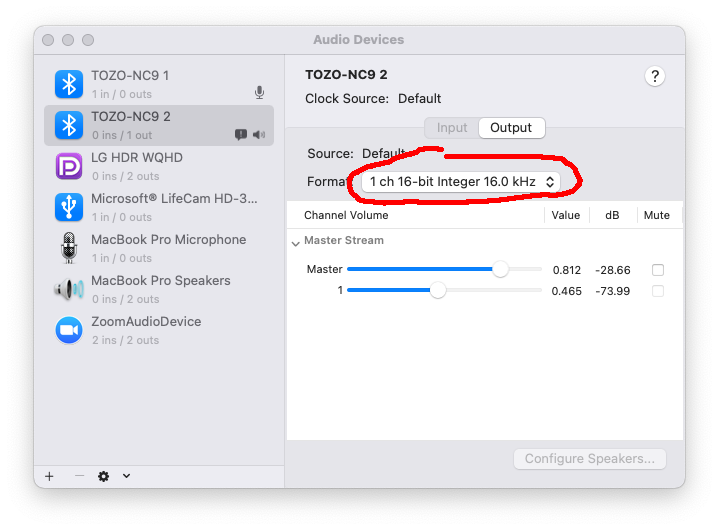Click the Configure Speakers button
The width and height of the screenshot is (719, 530).
(589, 459)
